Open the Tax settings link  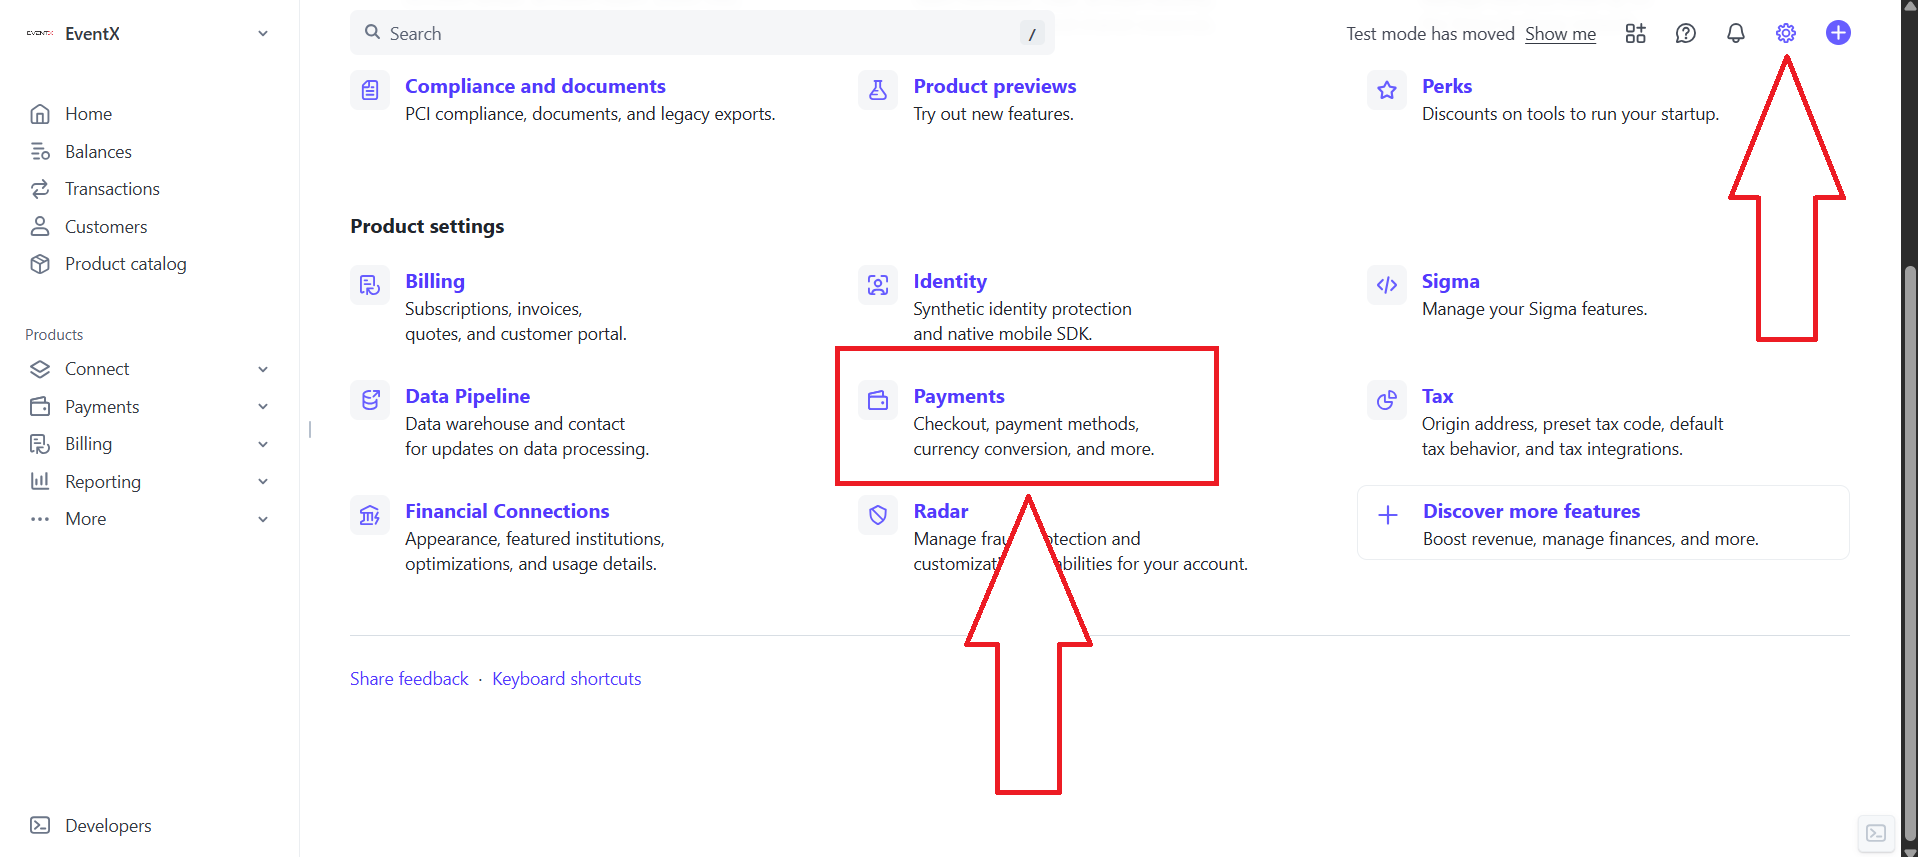(1438, 396)
